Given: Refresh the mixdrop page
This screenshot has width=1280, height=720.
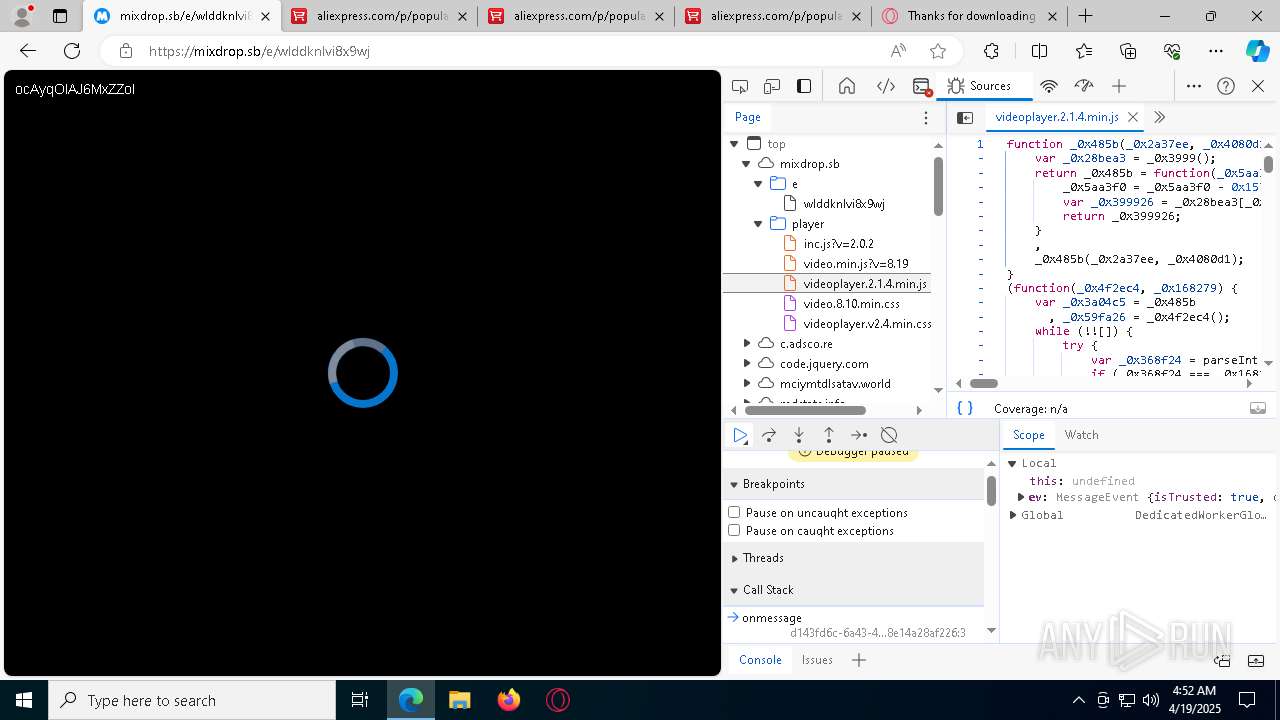Looking at the screenshot, I should point(72,51).
